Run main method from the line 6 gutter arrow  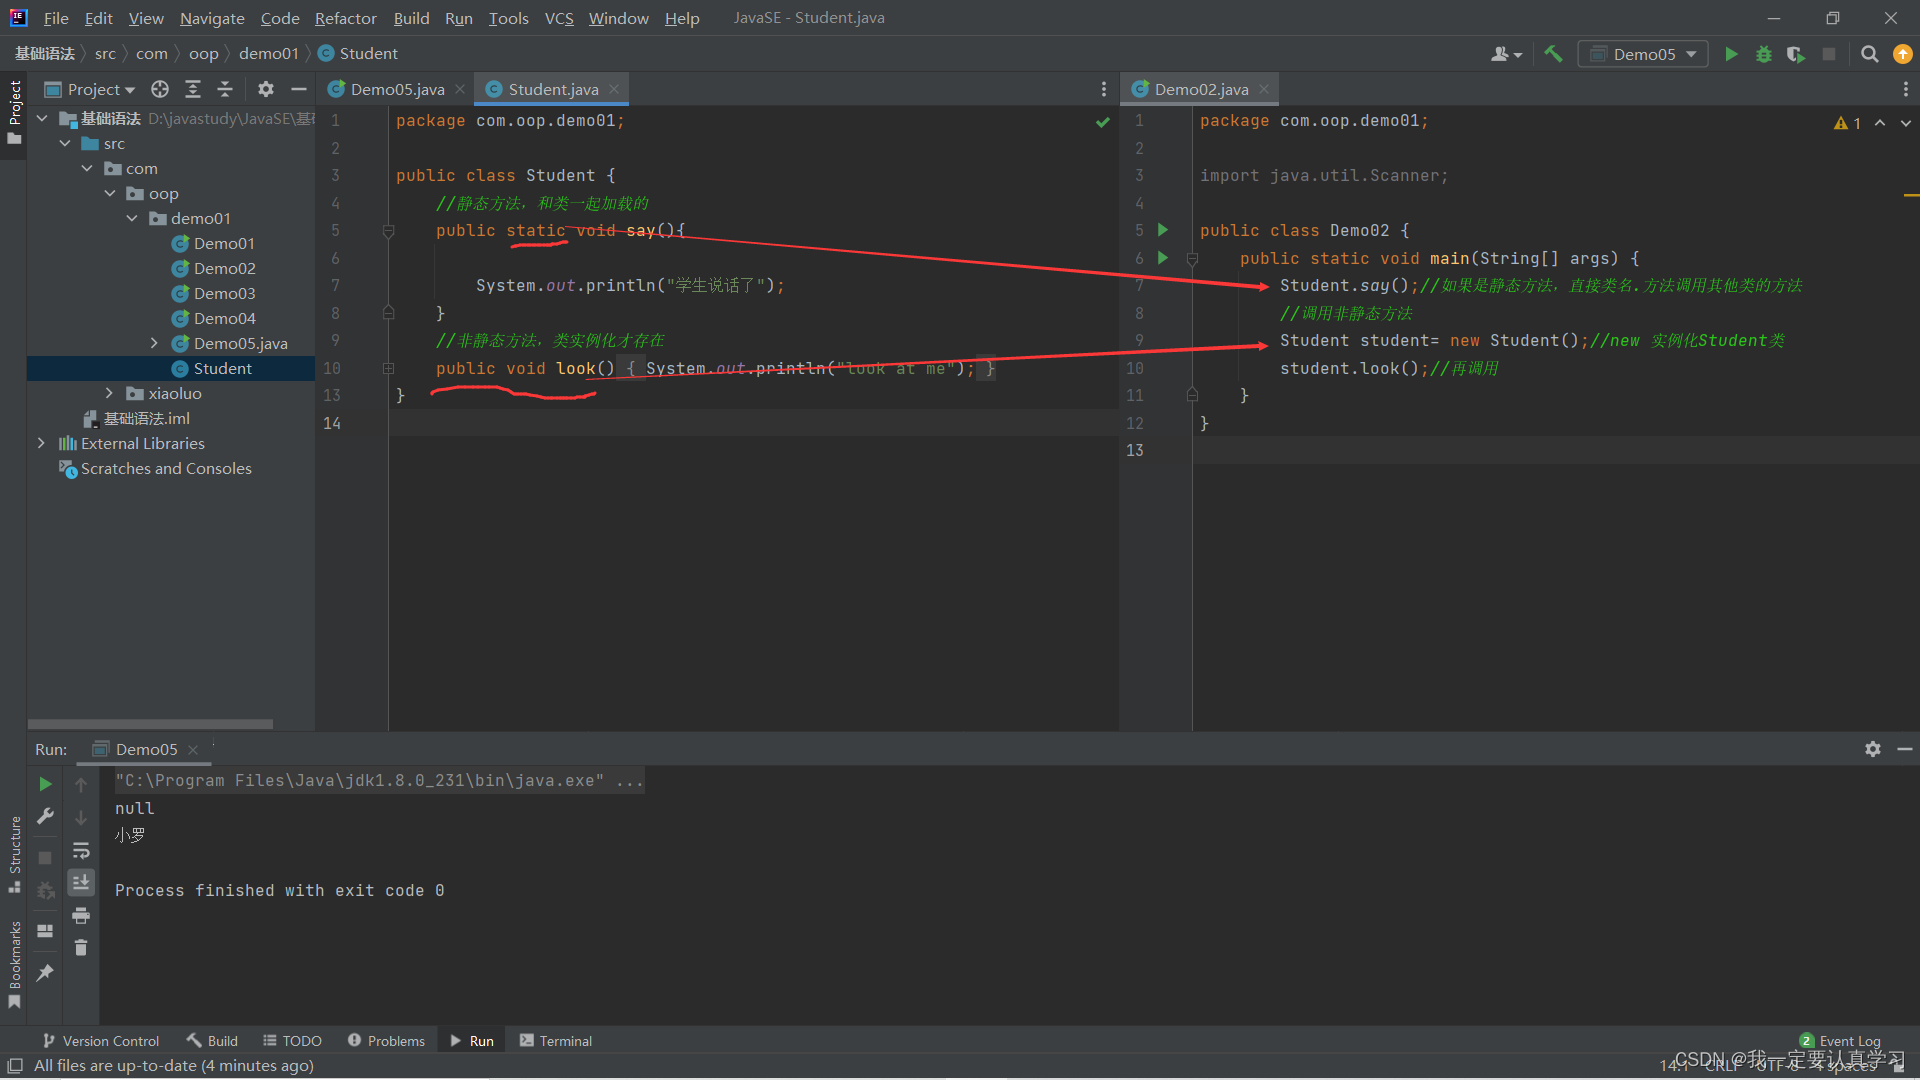pyautogui.click(x=1163, y=258)
